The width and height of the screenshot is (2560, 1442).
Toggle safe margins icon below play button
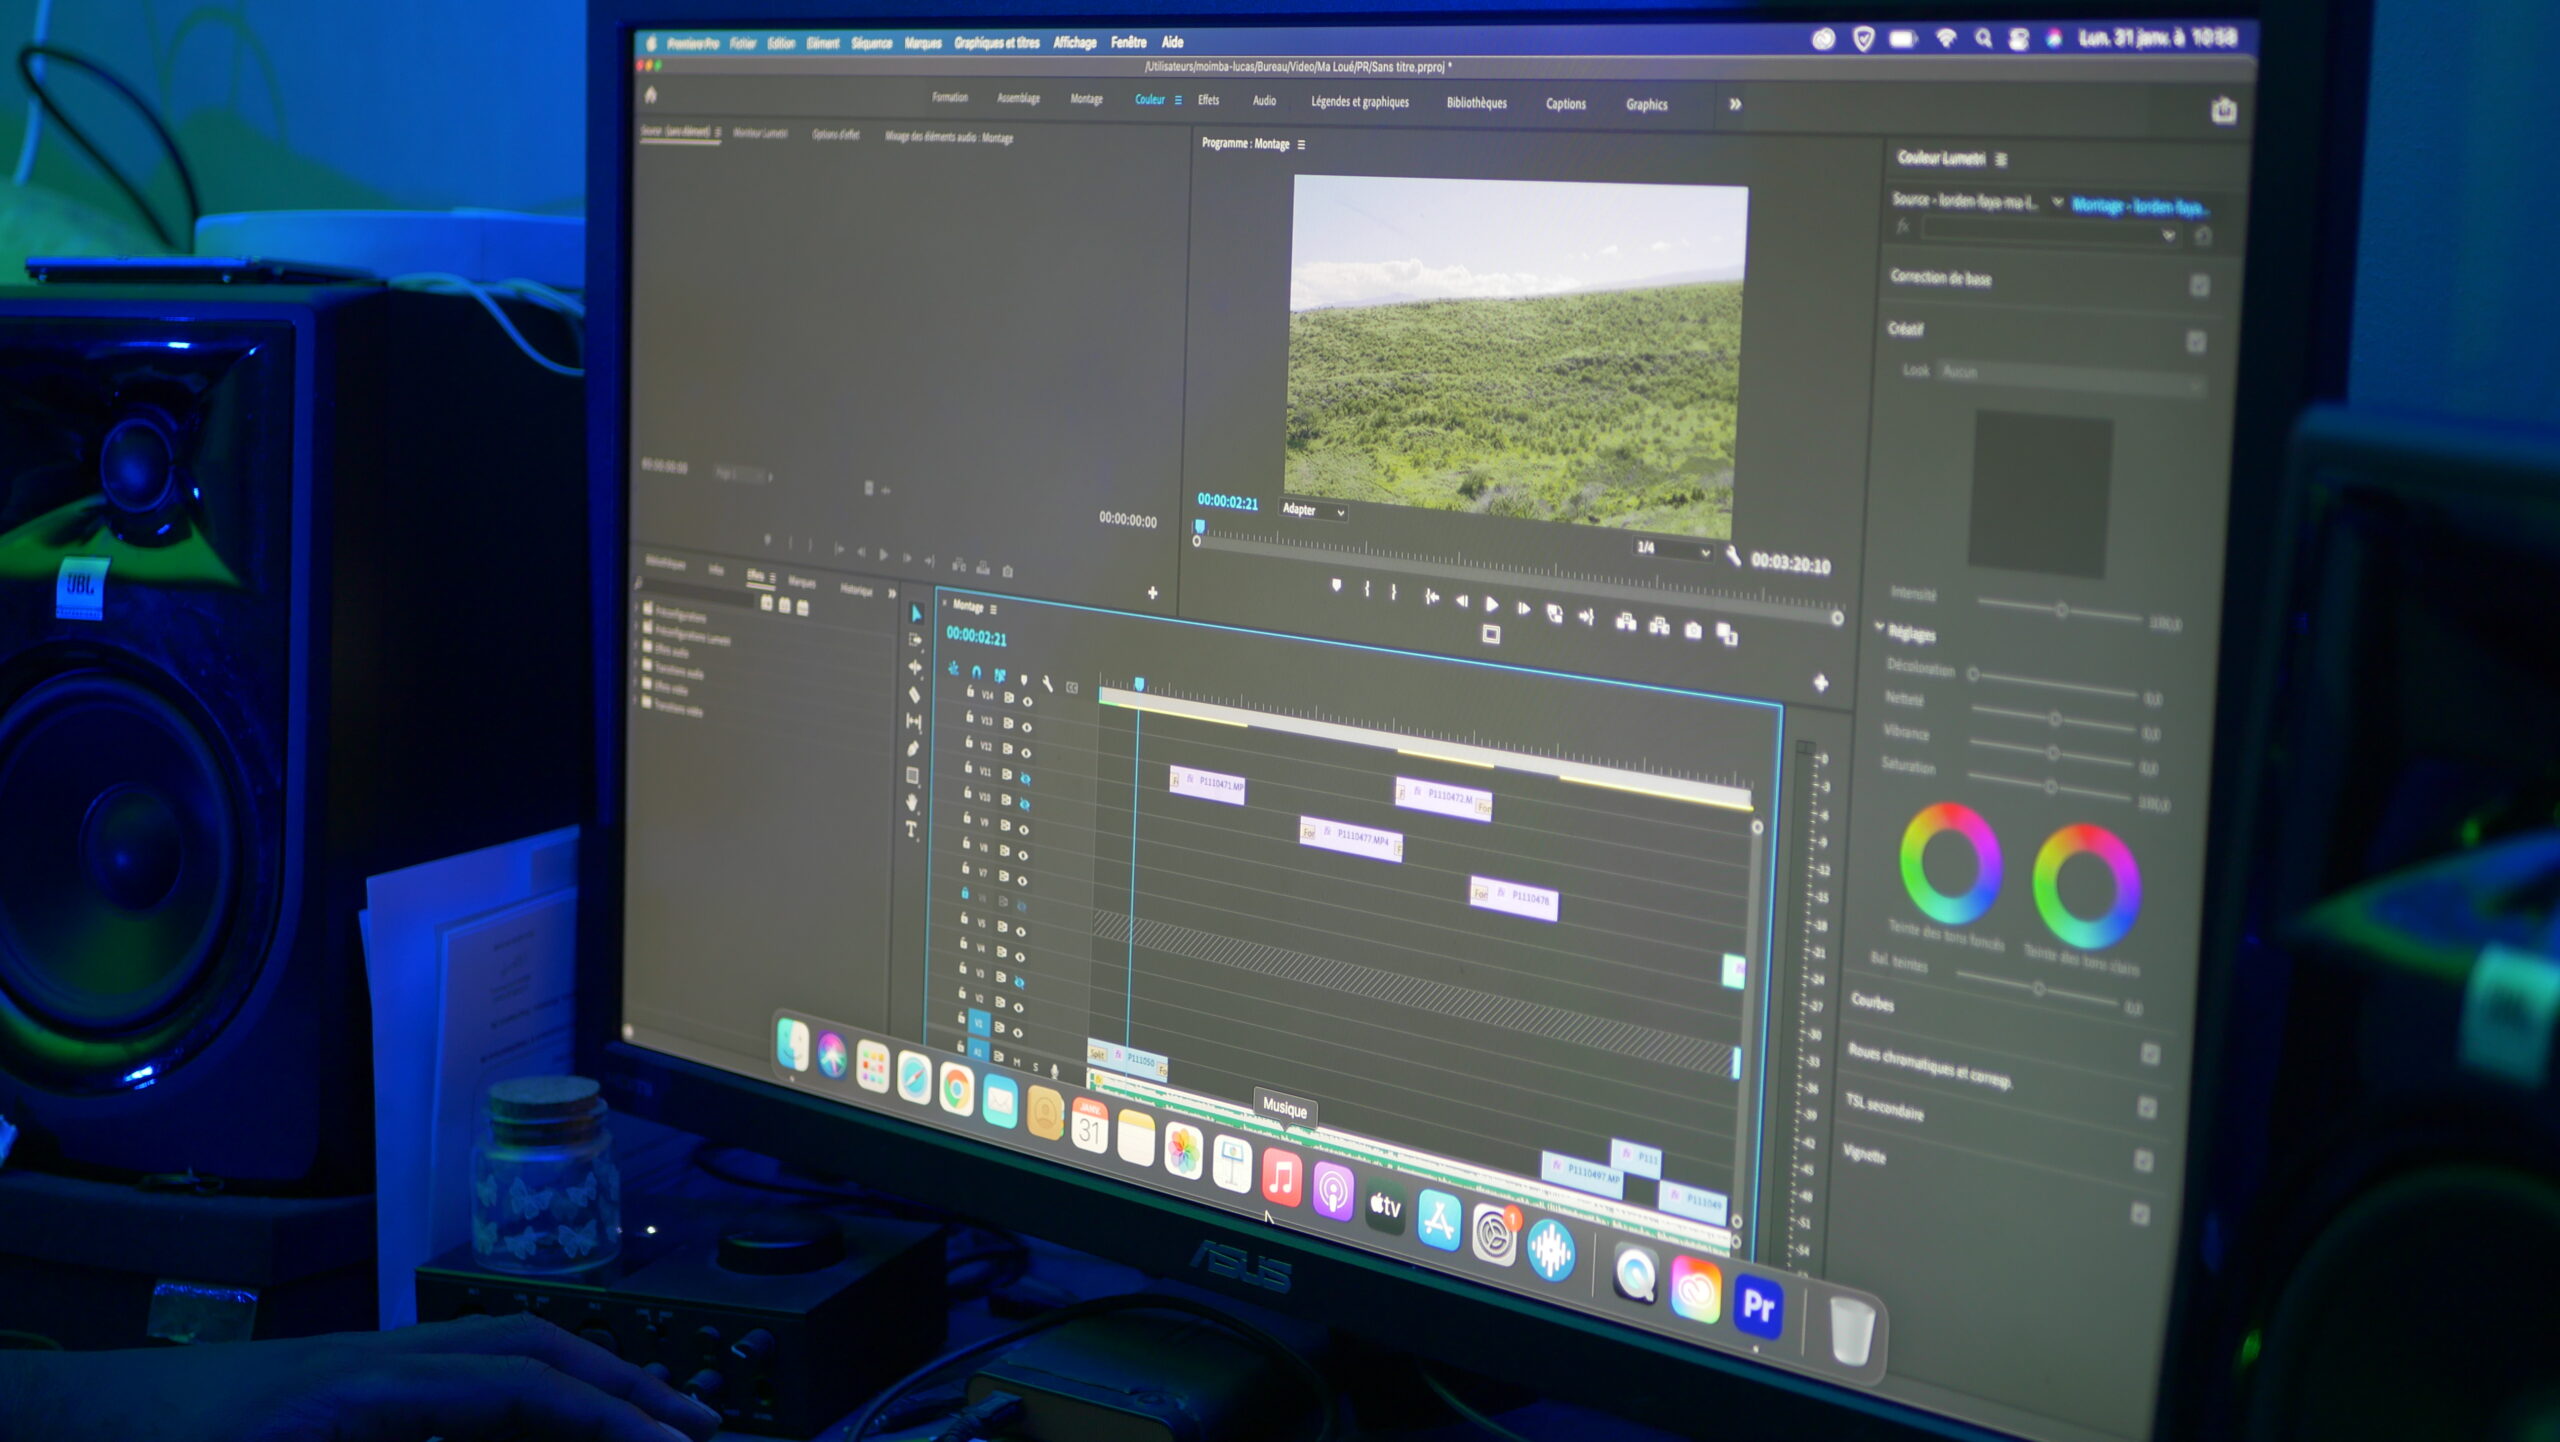pyautogui.click(x=1490, y=634)
